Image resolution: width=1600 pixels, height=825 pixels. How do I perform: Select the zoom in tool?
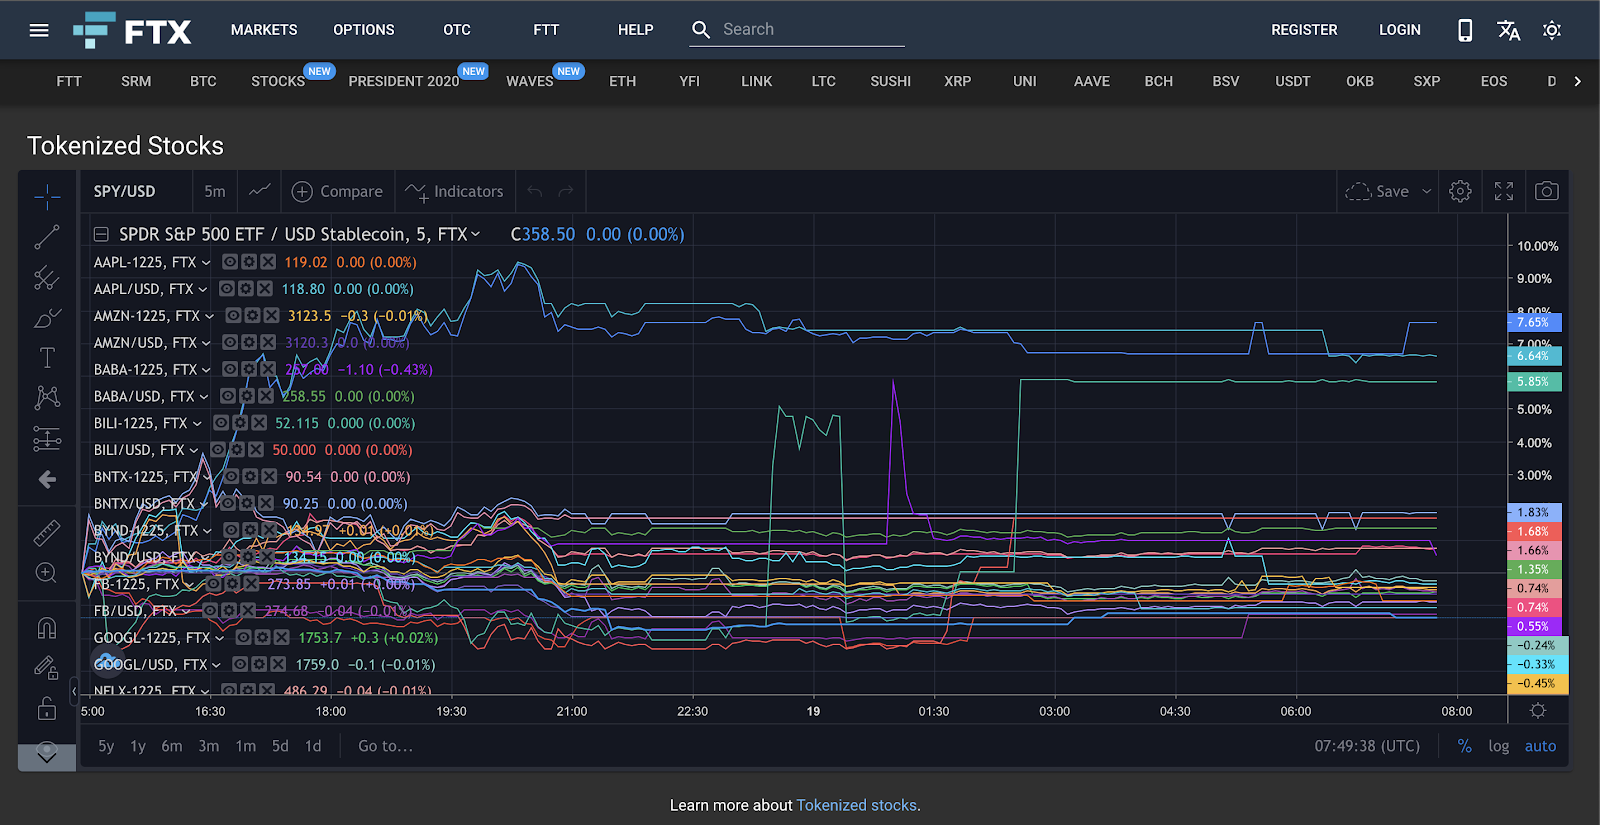pos(47,573)
